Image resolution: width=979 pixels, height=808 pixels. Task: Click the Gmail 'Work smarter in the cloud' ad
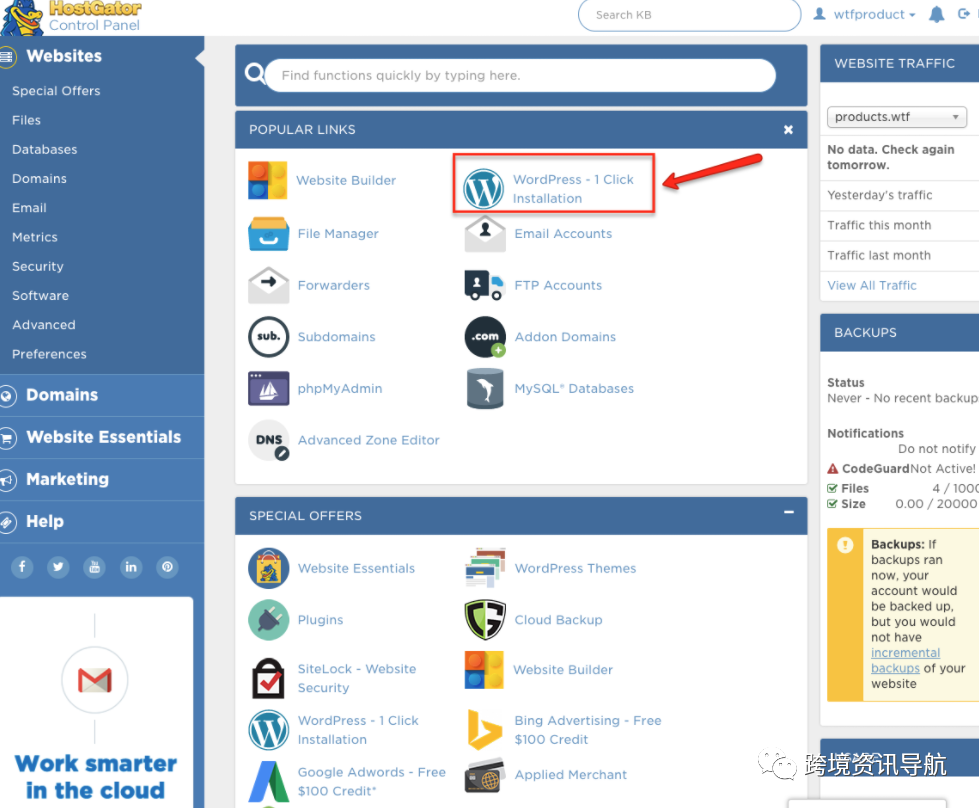96,702
